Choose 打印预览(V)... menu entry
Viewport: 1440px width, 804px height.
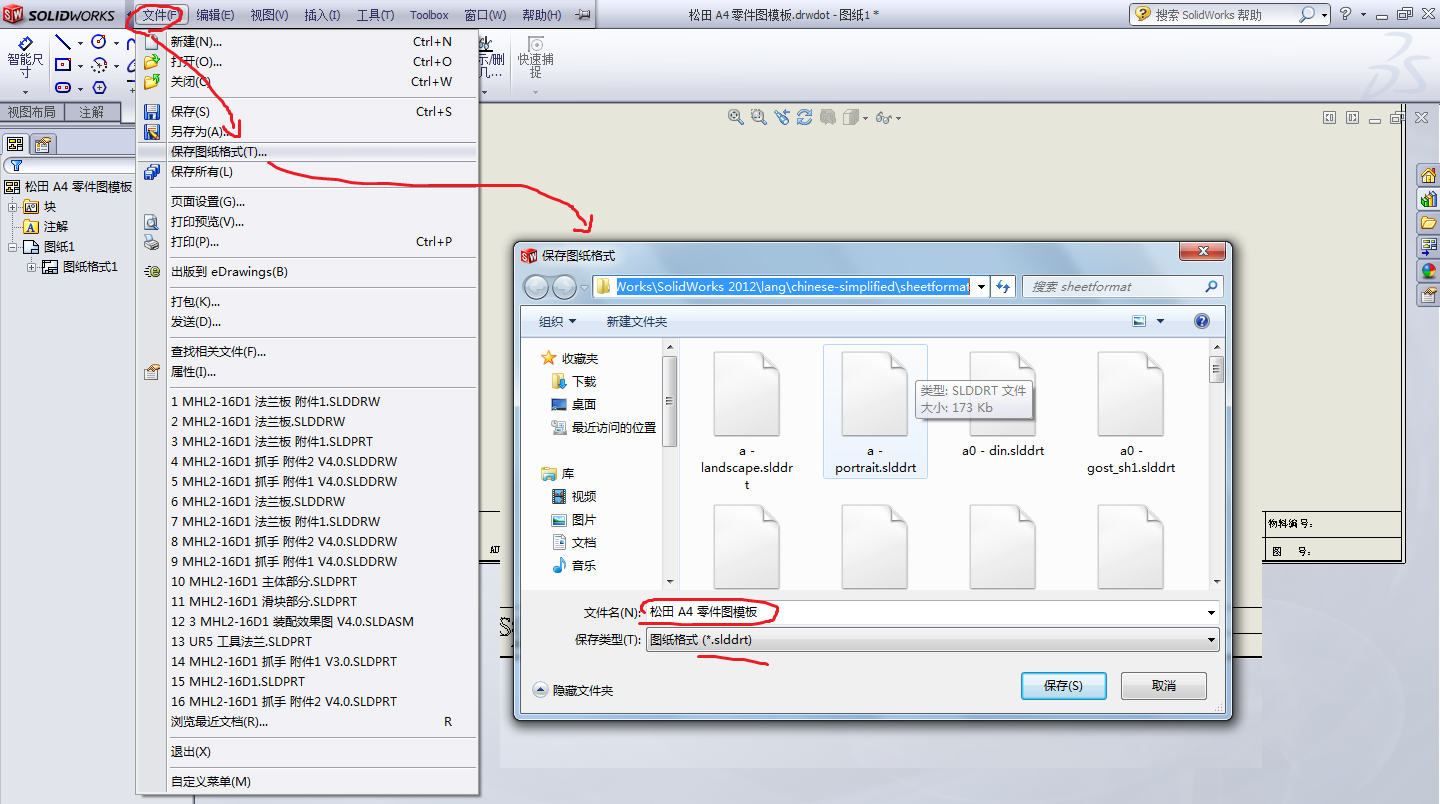[308, 222]
